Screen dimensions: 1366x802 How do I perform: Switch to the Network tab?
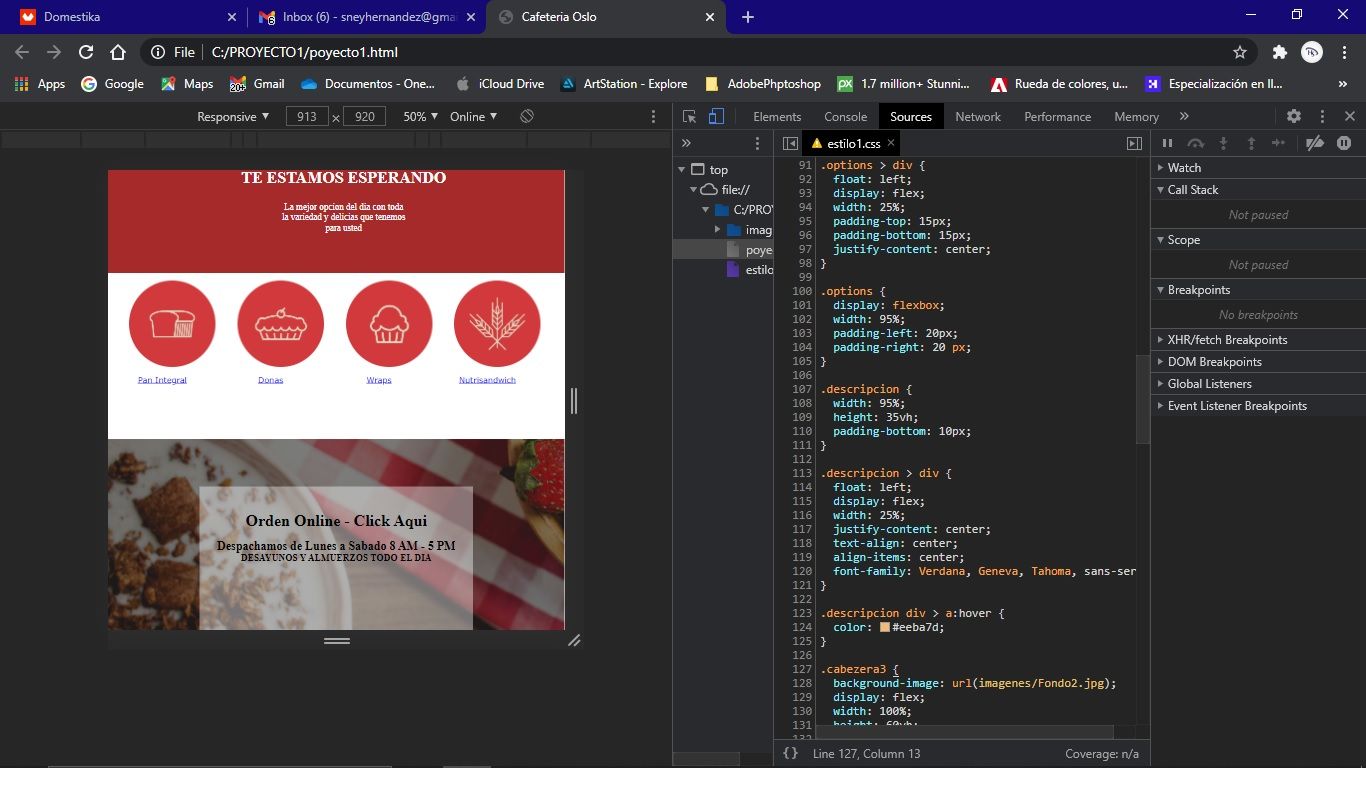(977, 116)
